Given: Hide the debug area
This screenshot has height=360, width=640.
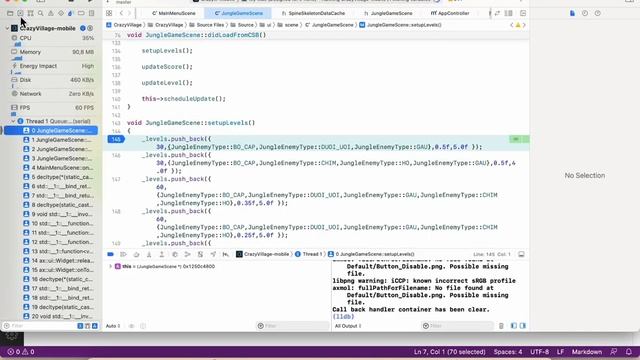Looking at the screenshot, I should (521, 254).
